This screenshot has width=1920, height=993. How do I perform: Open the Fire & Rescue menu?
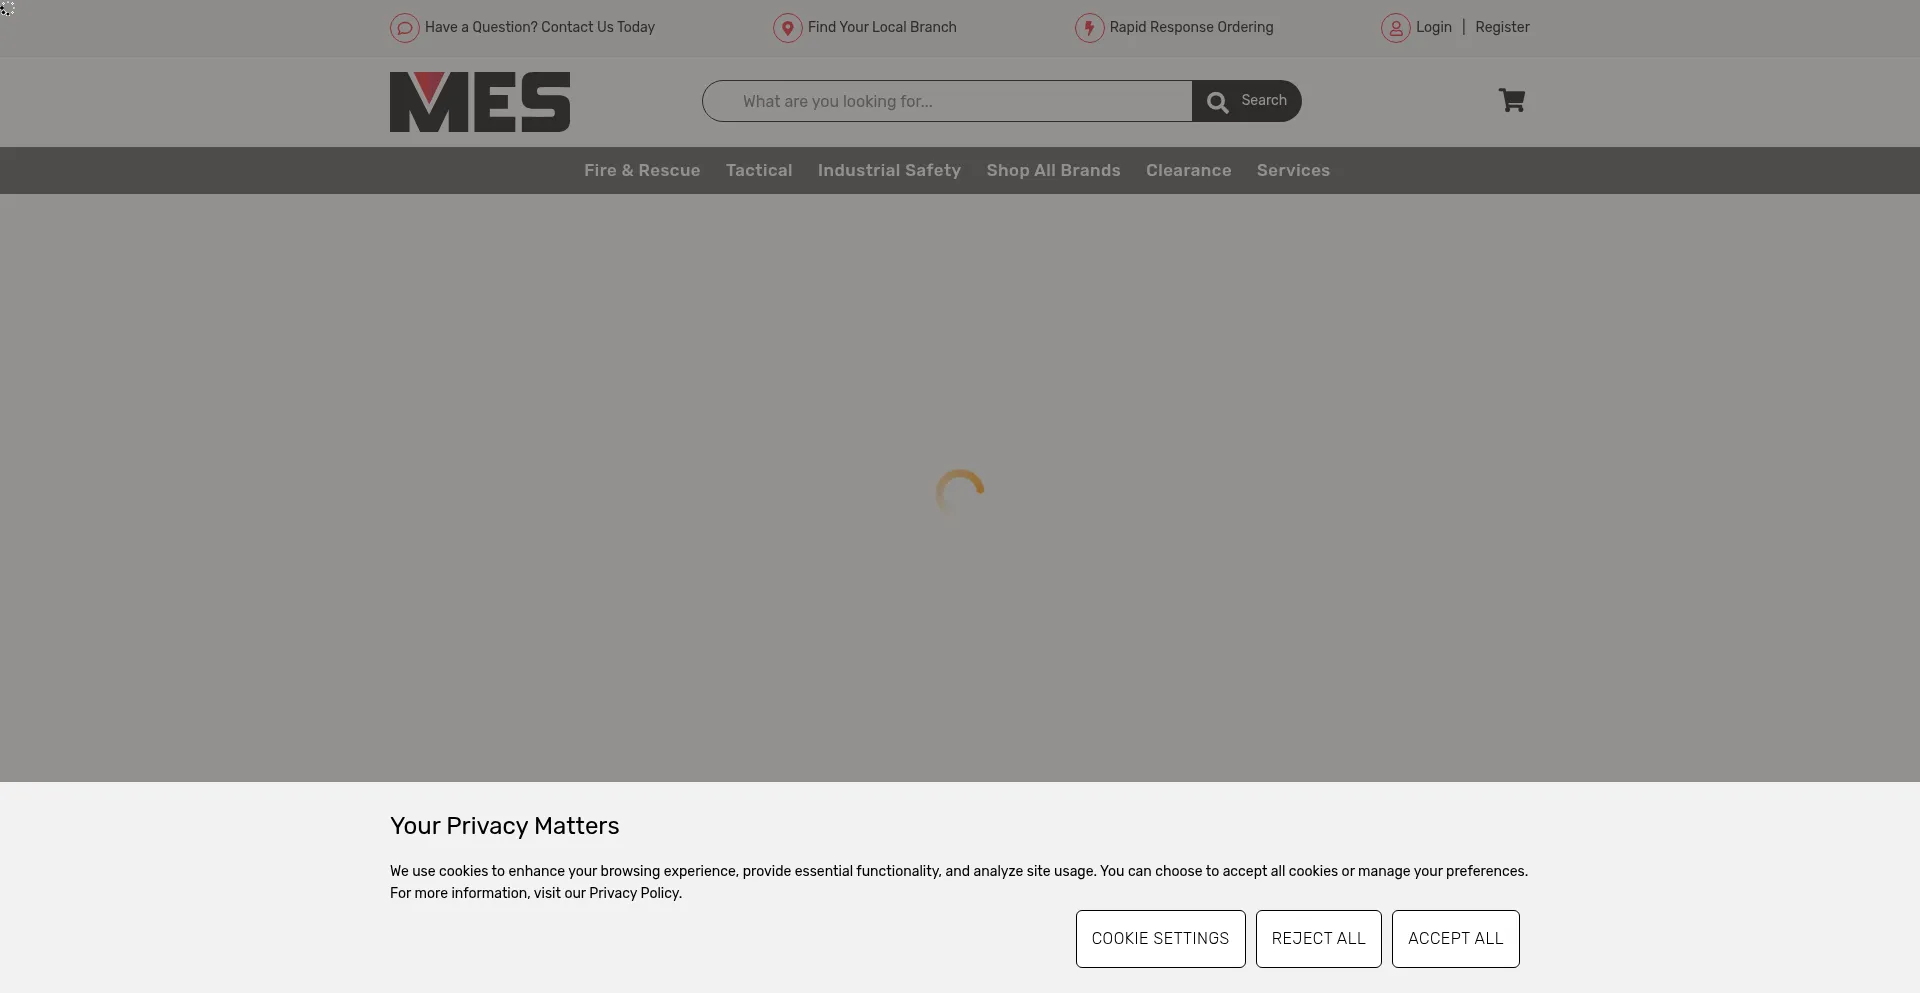click(642, 171)
